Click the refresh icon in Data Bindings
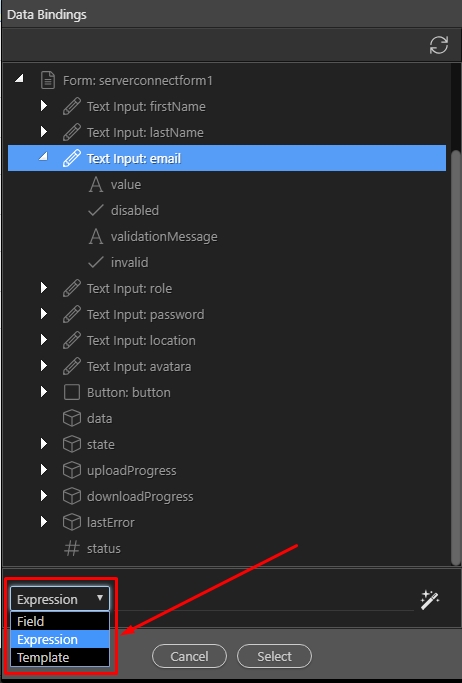The image size is (462, 683). (x=438, y=45)
